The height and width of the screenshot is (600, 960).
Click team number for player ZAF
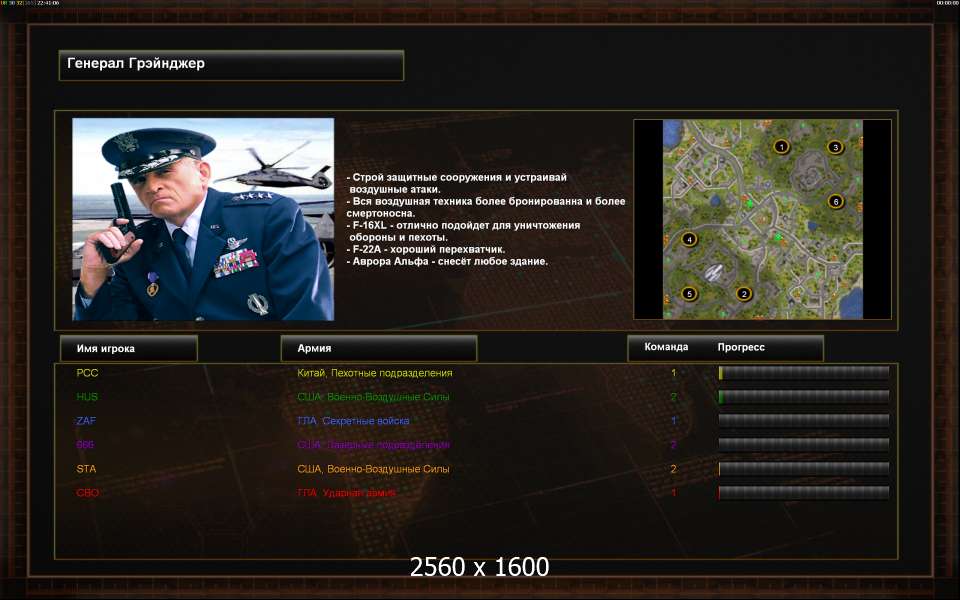point(673,421)
